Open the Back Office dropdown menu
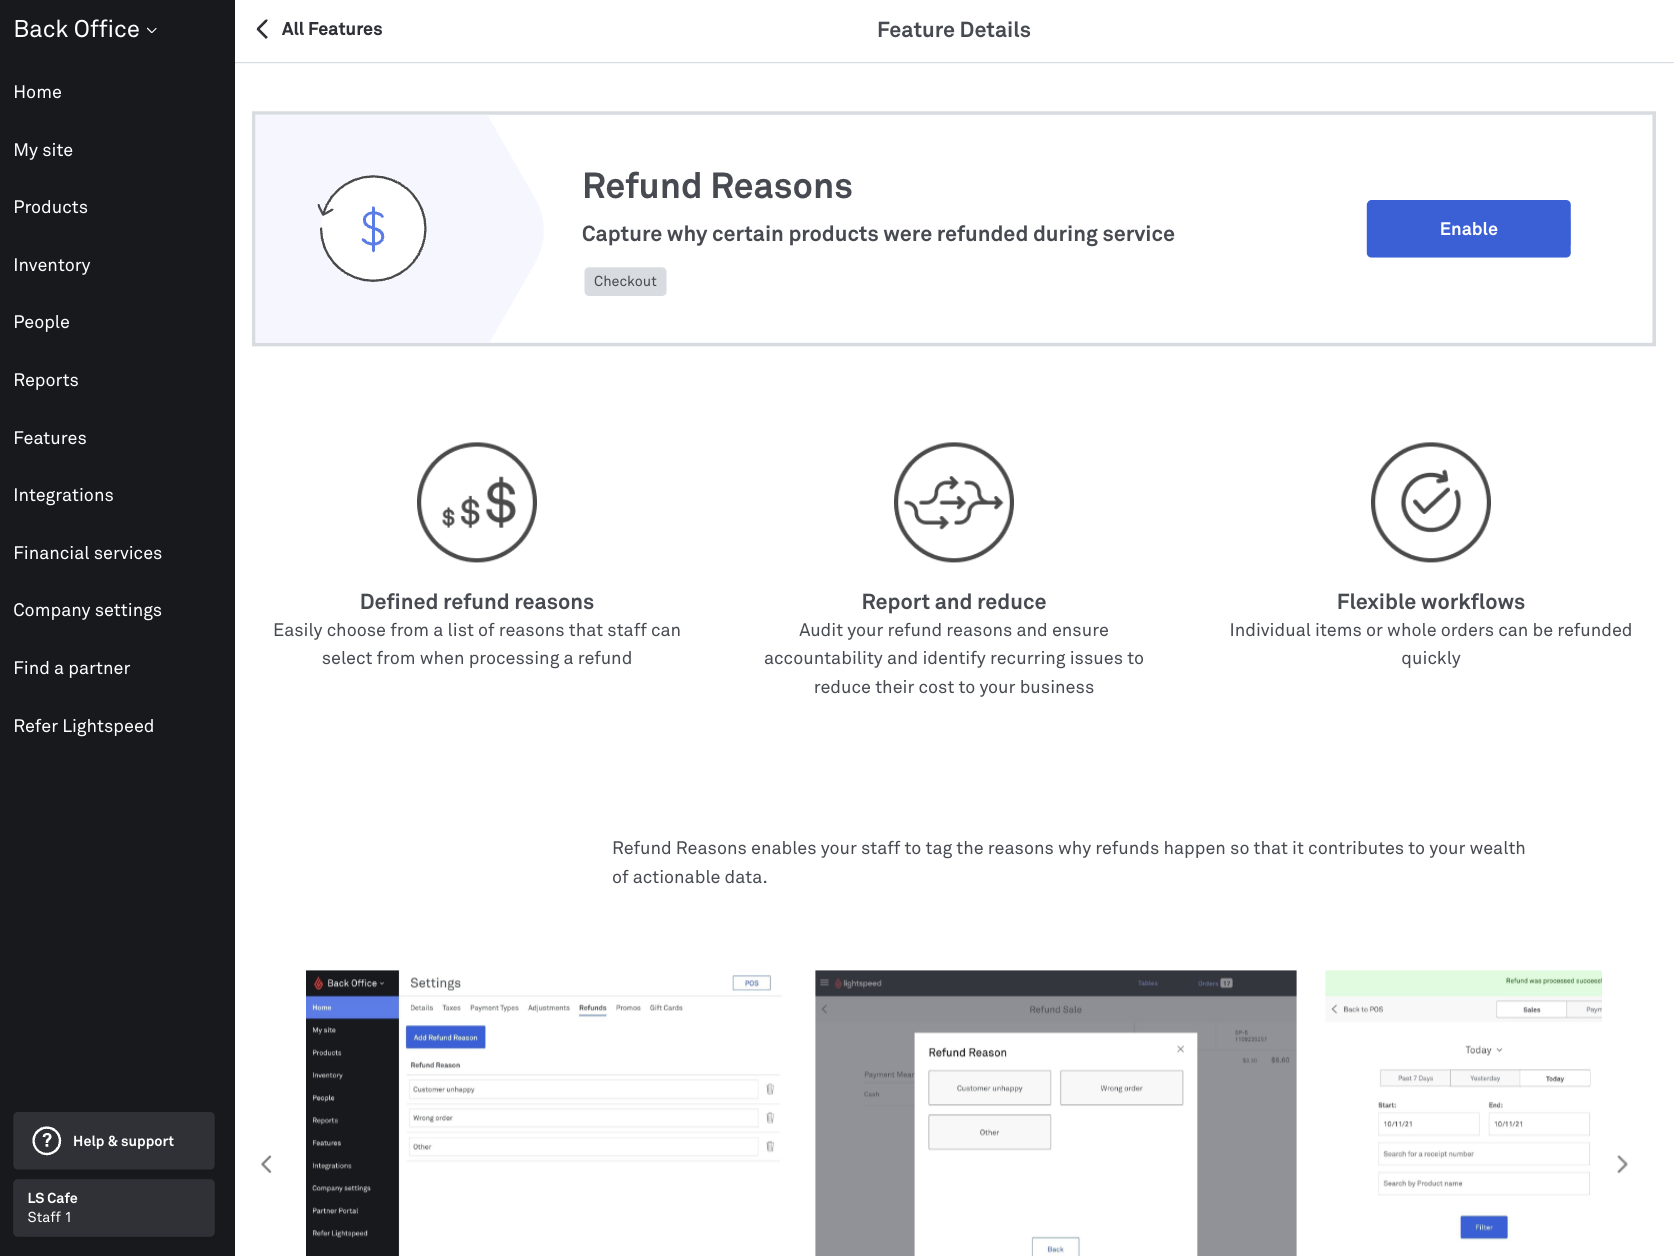The image size is (1674, 1256). point(86,29)
